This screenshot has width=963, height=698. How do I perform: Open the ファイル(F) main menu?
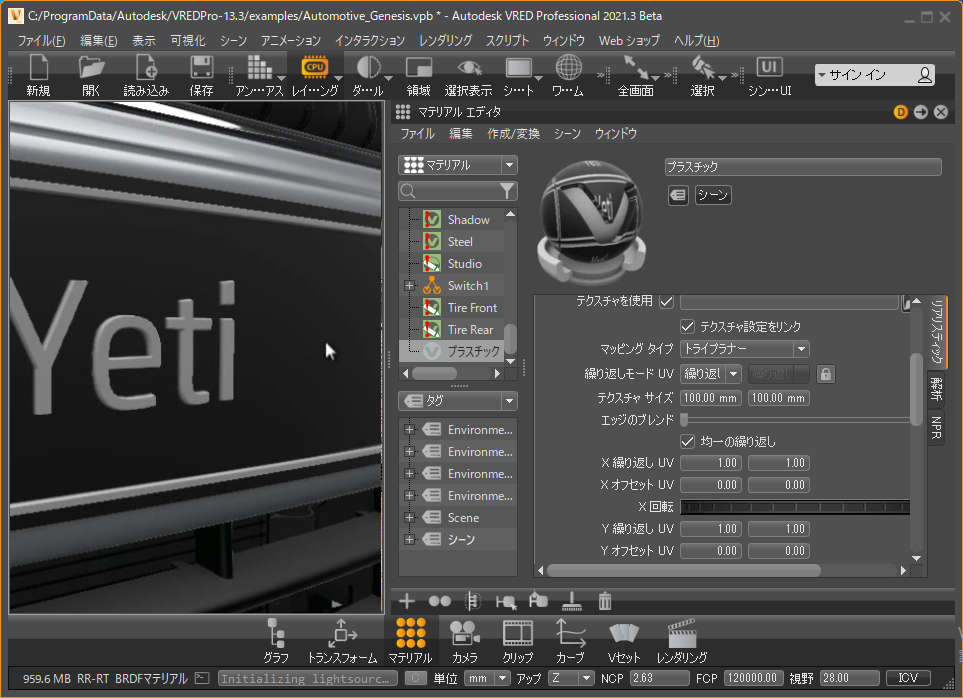point(41,41)
